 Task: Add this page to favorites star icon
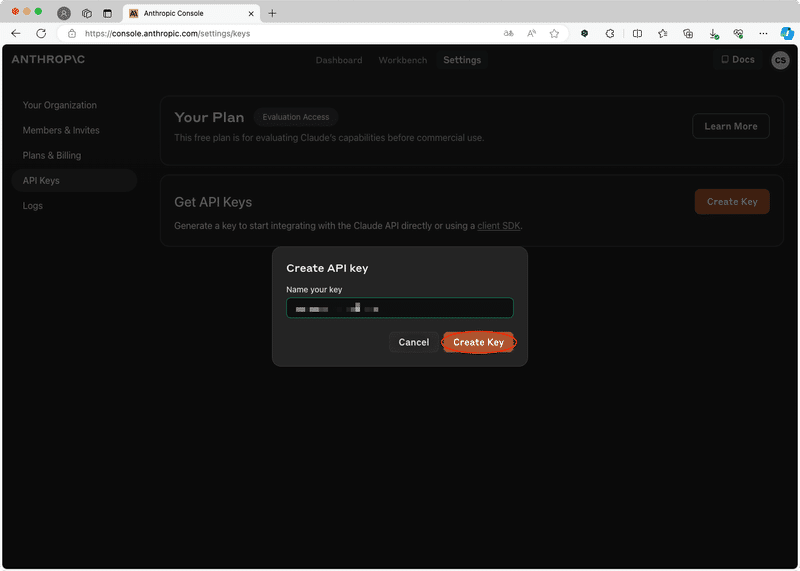[x=554, y=34]
